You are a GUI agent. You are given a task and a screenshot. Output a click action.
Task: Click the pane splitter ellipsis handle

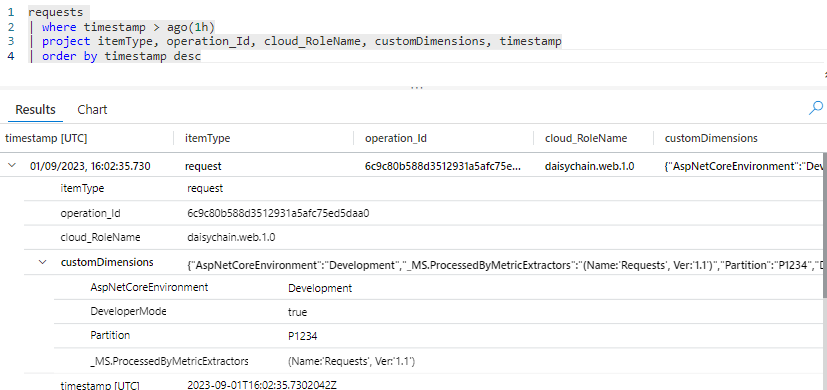pyautogui.click(x=417, y=88)
